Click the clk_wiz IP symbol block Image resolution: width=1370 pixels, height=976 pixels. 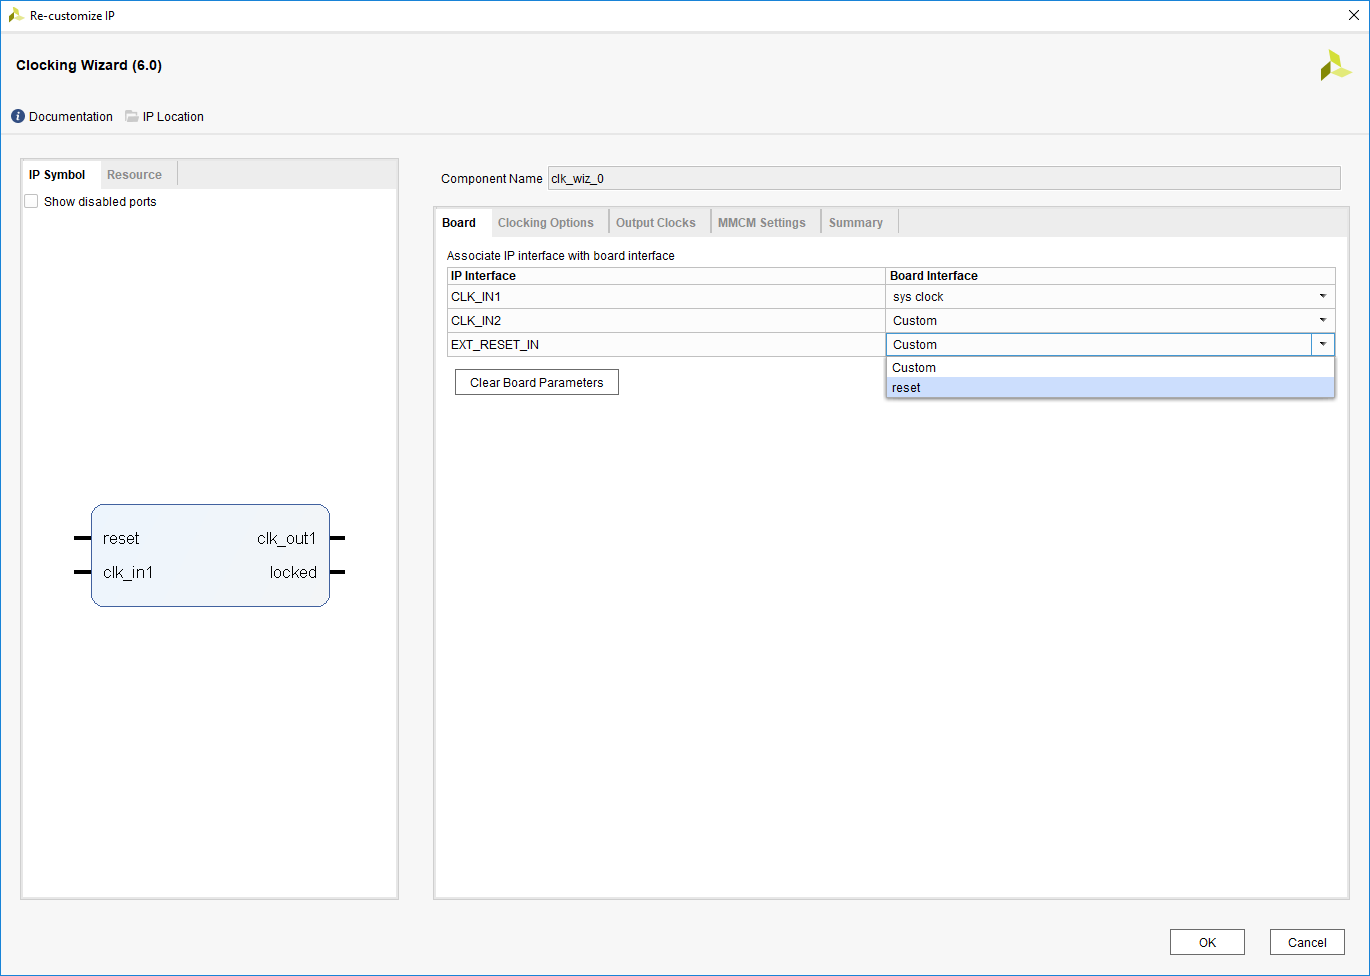[210, 555]
